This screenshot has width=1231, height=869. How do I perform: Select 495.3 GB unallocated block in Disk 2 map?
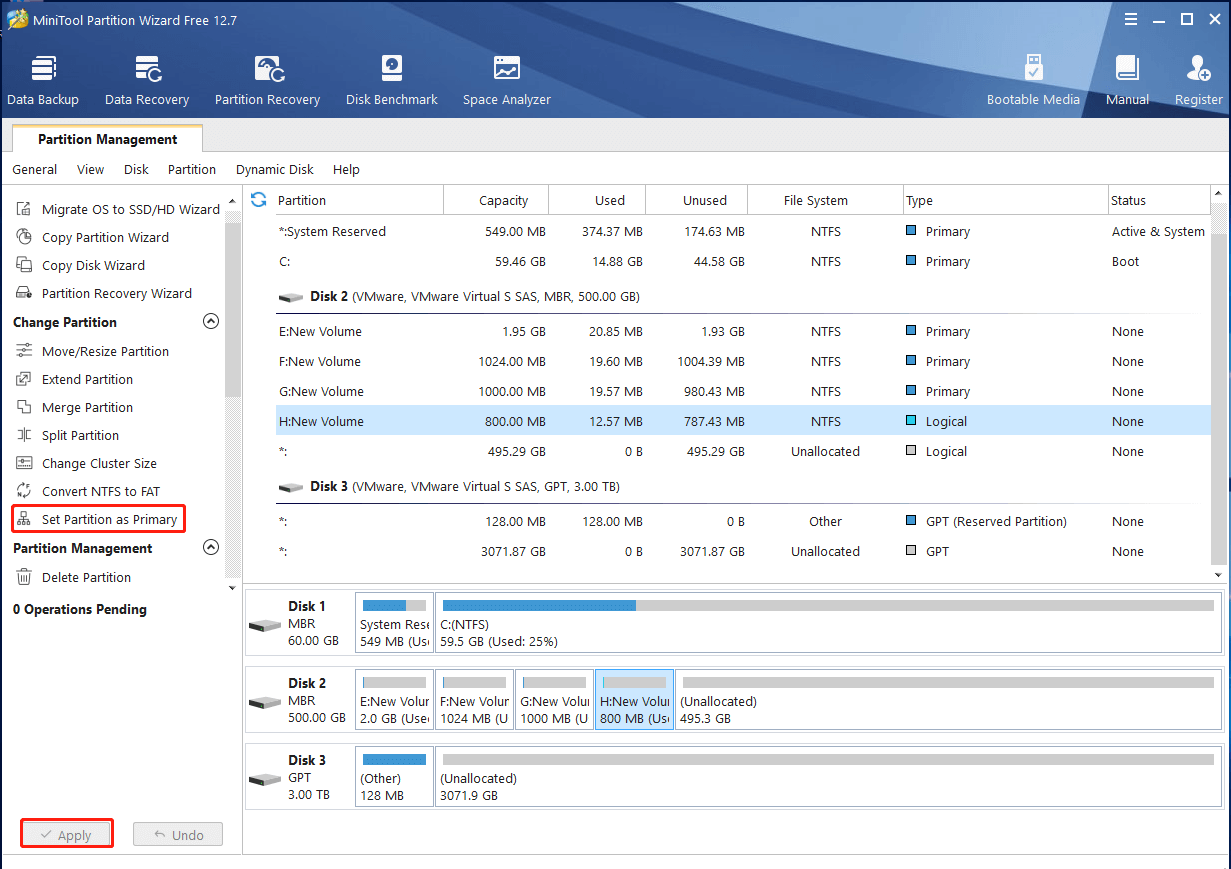pyautogui.click(x=949, y=699)
